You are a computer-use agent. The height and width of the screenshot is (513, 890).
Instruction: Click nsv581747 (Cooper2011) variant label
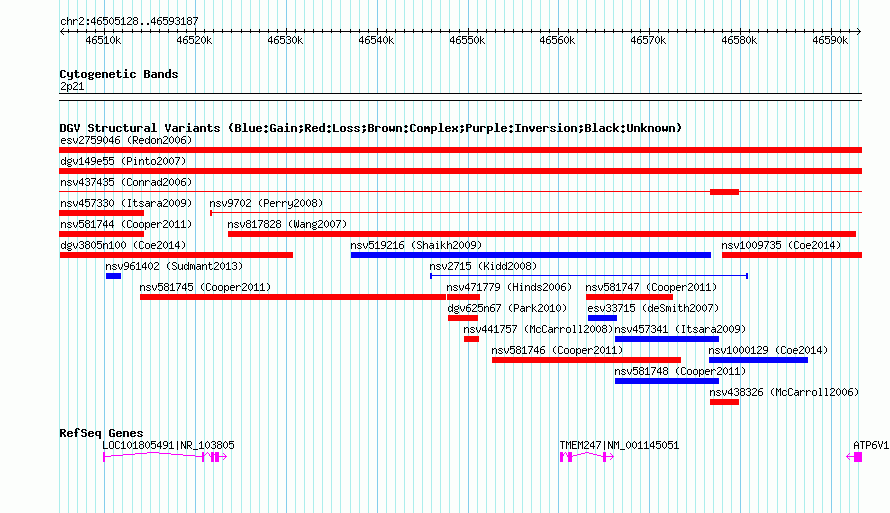pyautogui.click(x=652, y=287)
